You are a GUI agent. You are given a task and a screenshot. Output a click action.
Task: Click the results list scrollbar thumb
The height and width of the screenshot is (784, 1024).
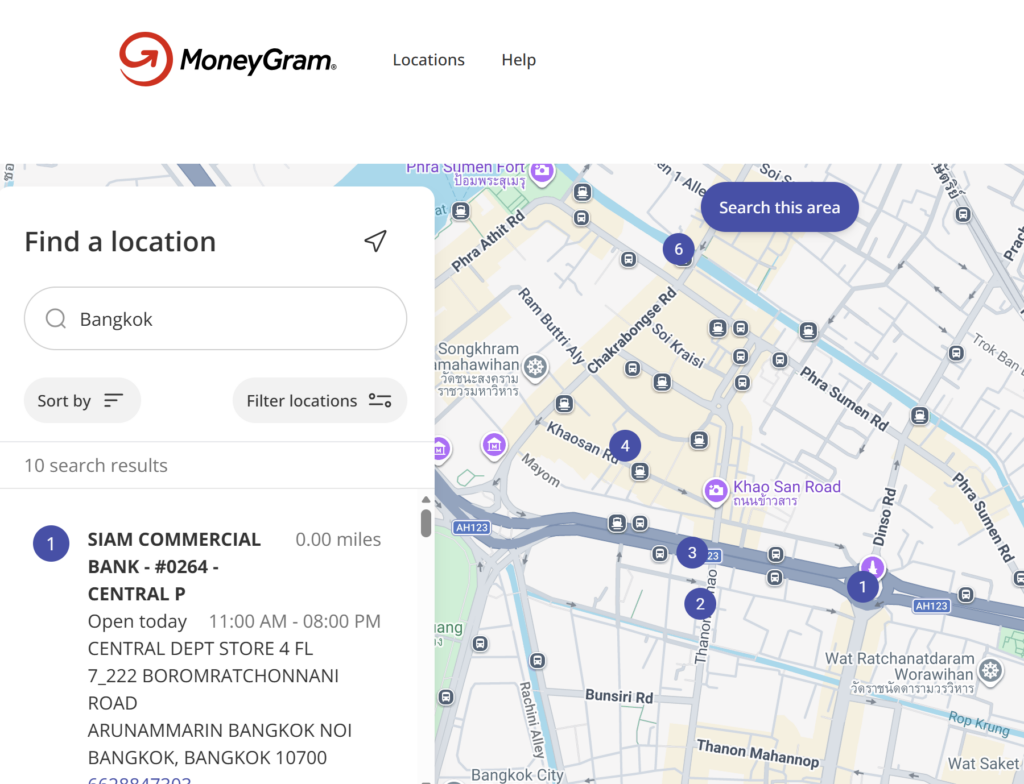(426, 523)
